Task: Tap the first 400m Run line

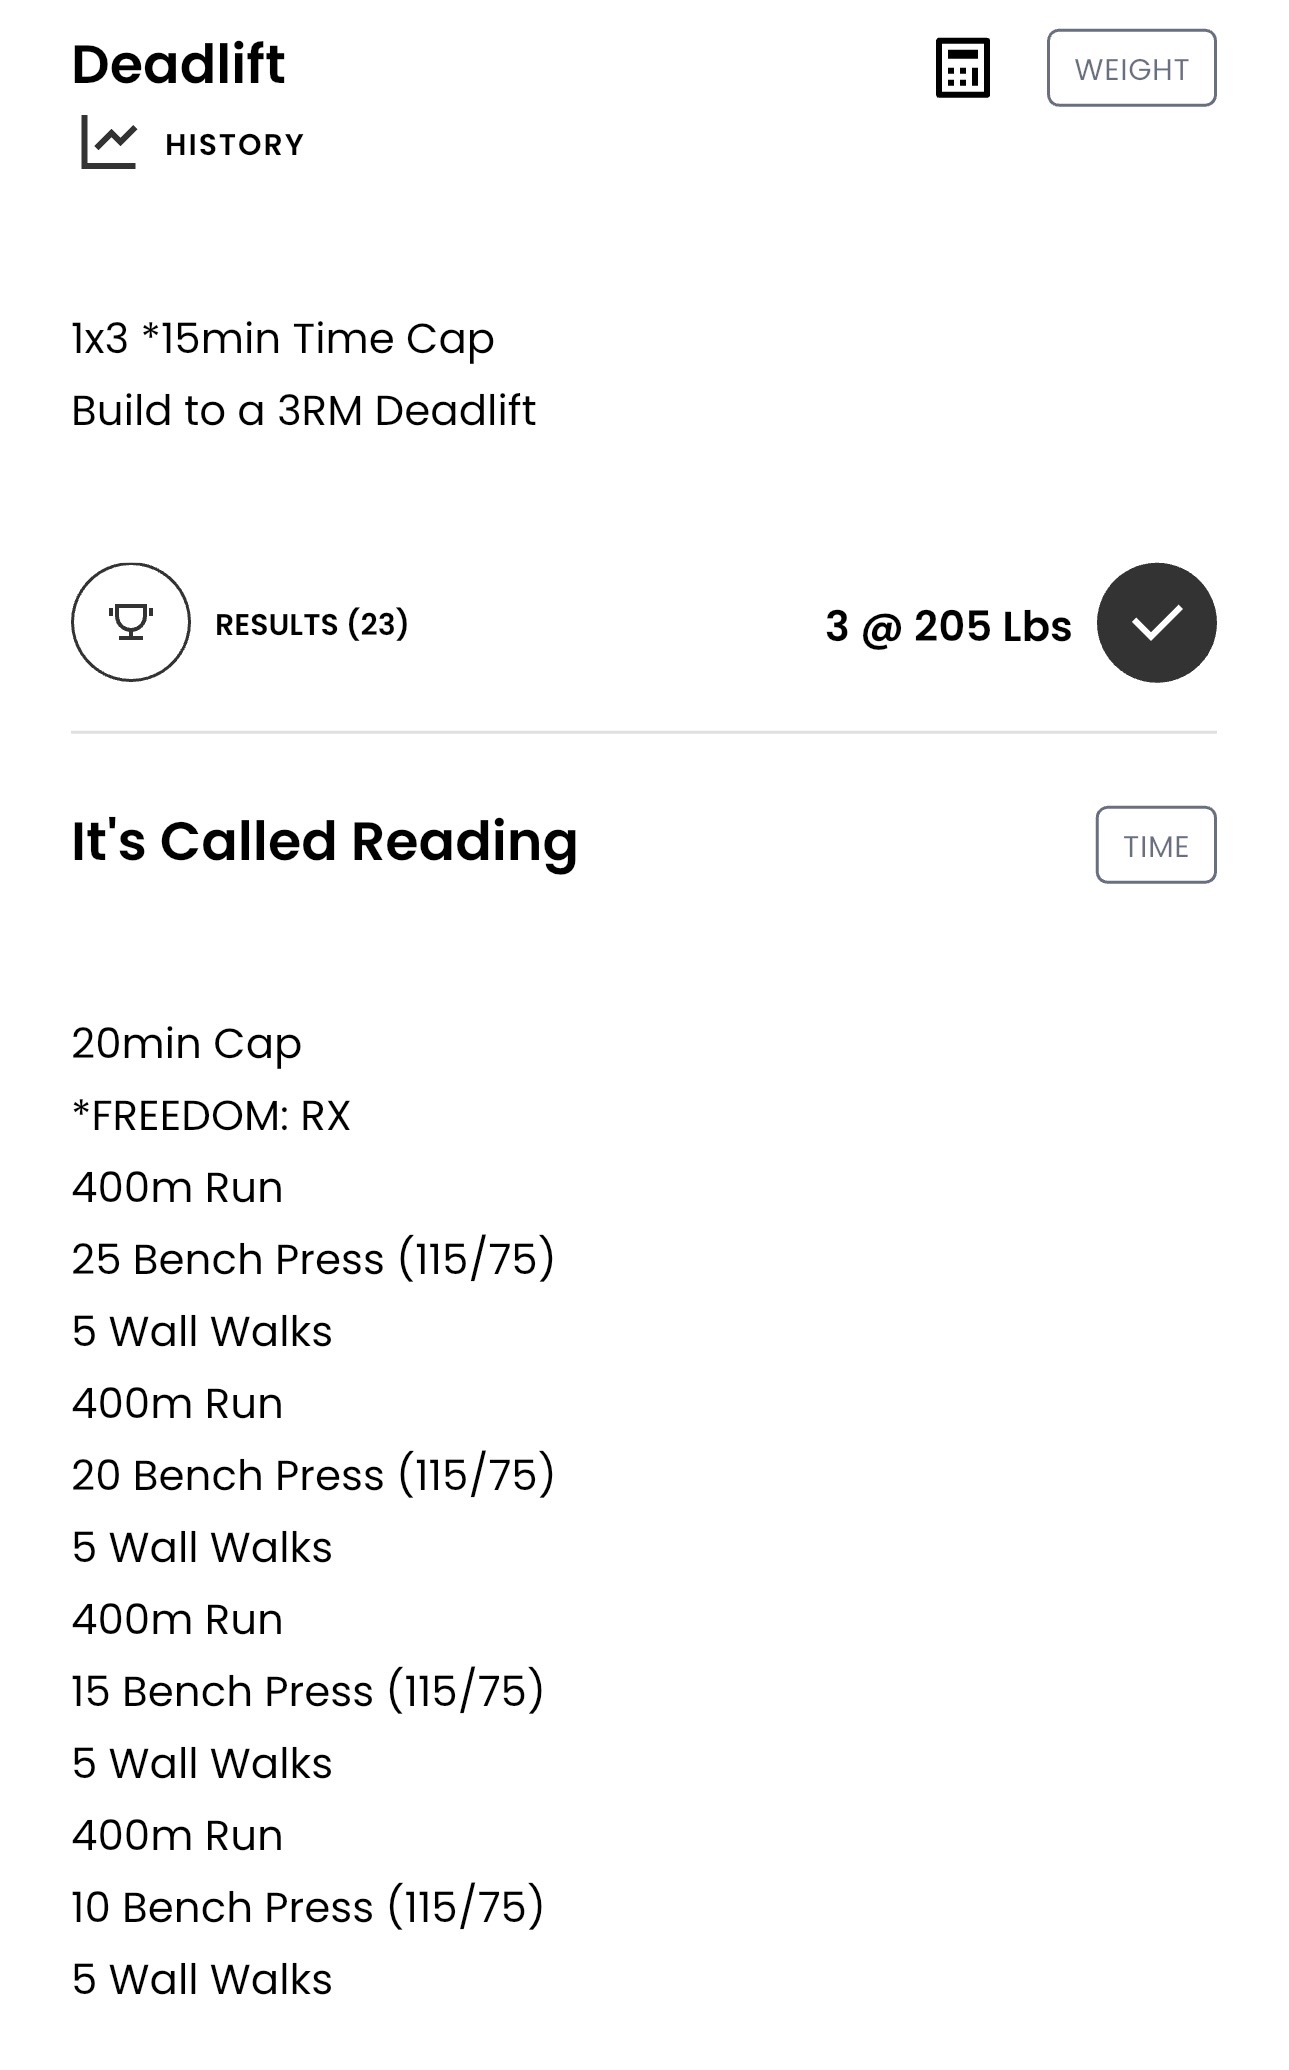Action: (x=178, y=1188)
